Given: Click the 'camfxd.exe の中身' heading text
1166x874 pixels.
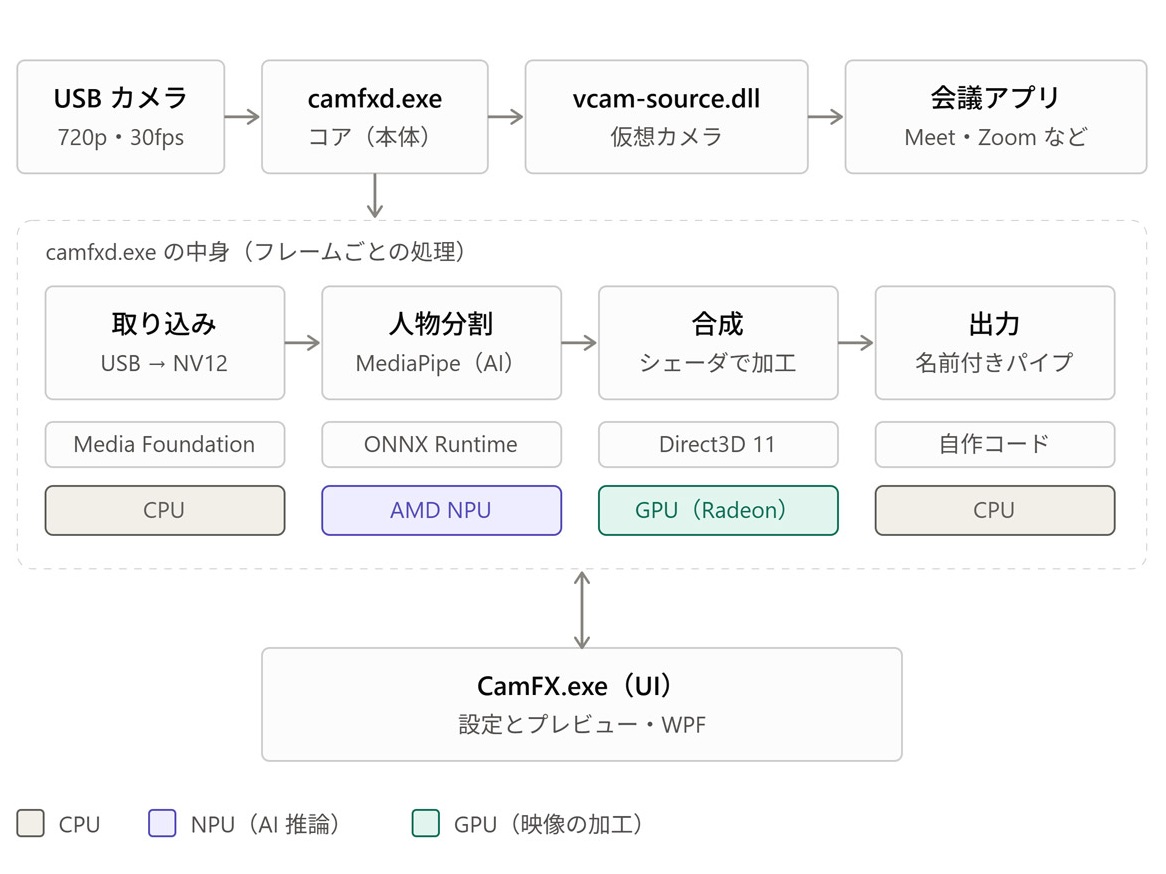Looking at the screenshot, I should (255, 252).
